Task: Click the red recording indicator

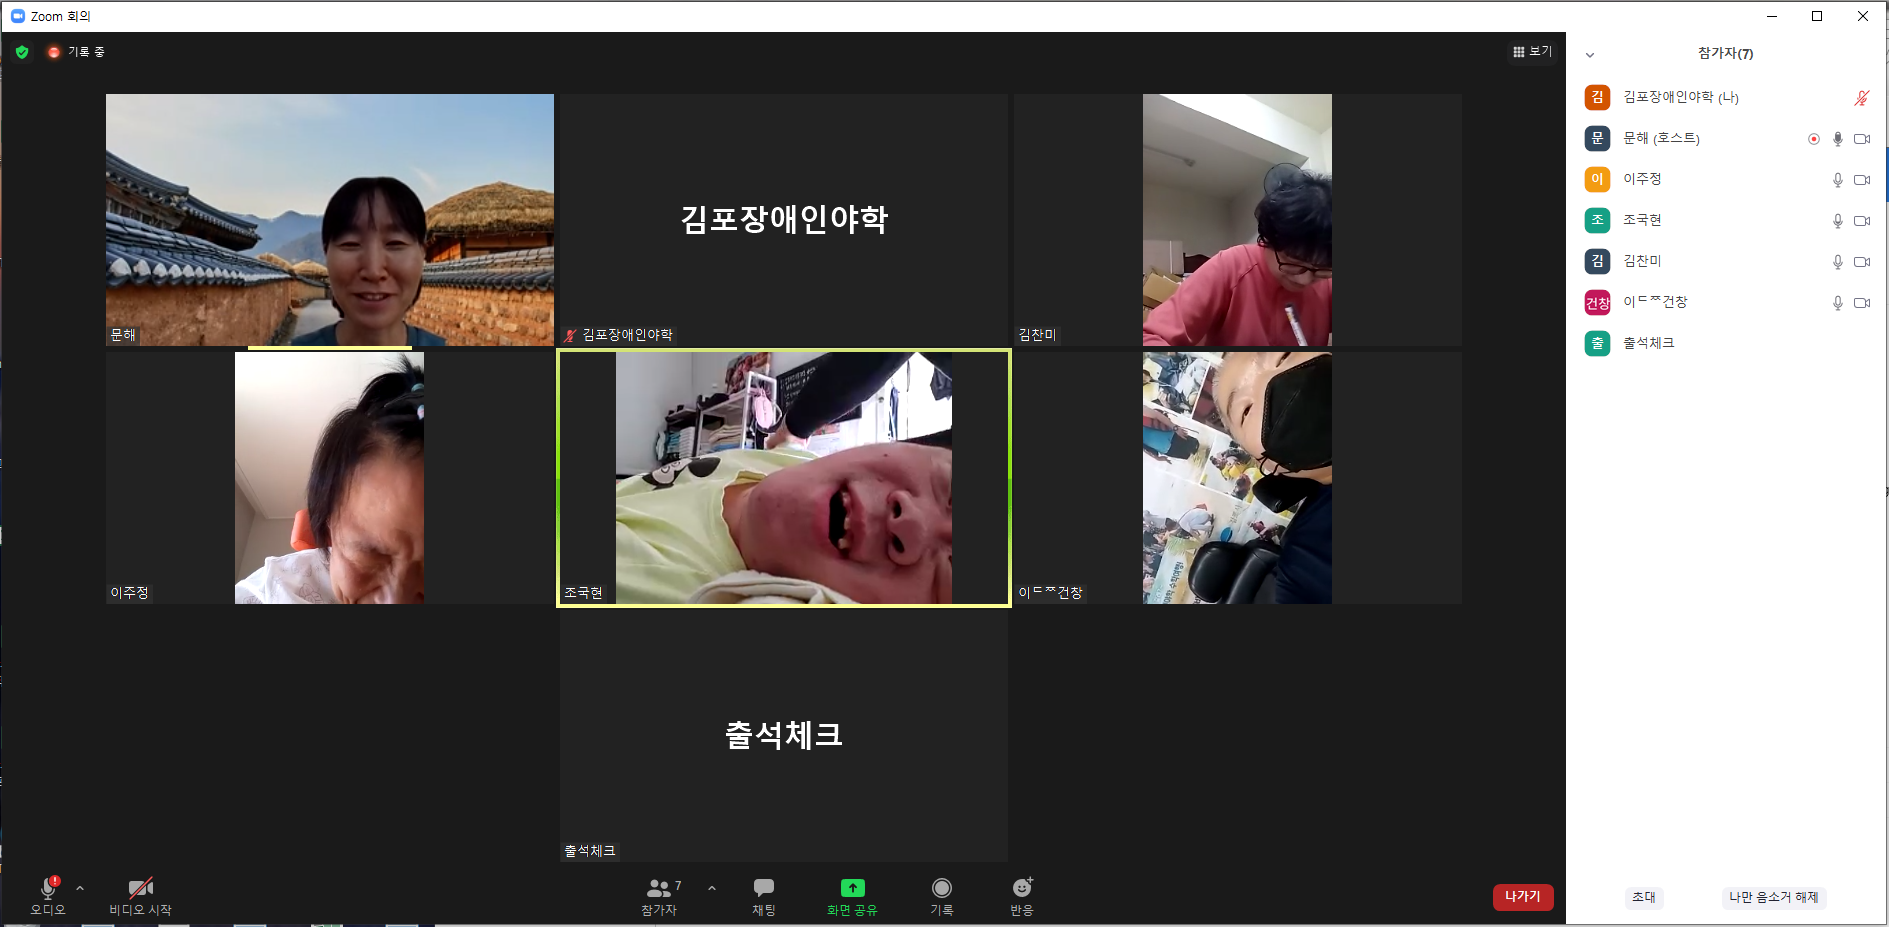Action: pos(54,52)
